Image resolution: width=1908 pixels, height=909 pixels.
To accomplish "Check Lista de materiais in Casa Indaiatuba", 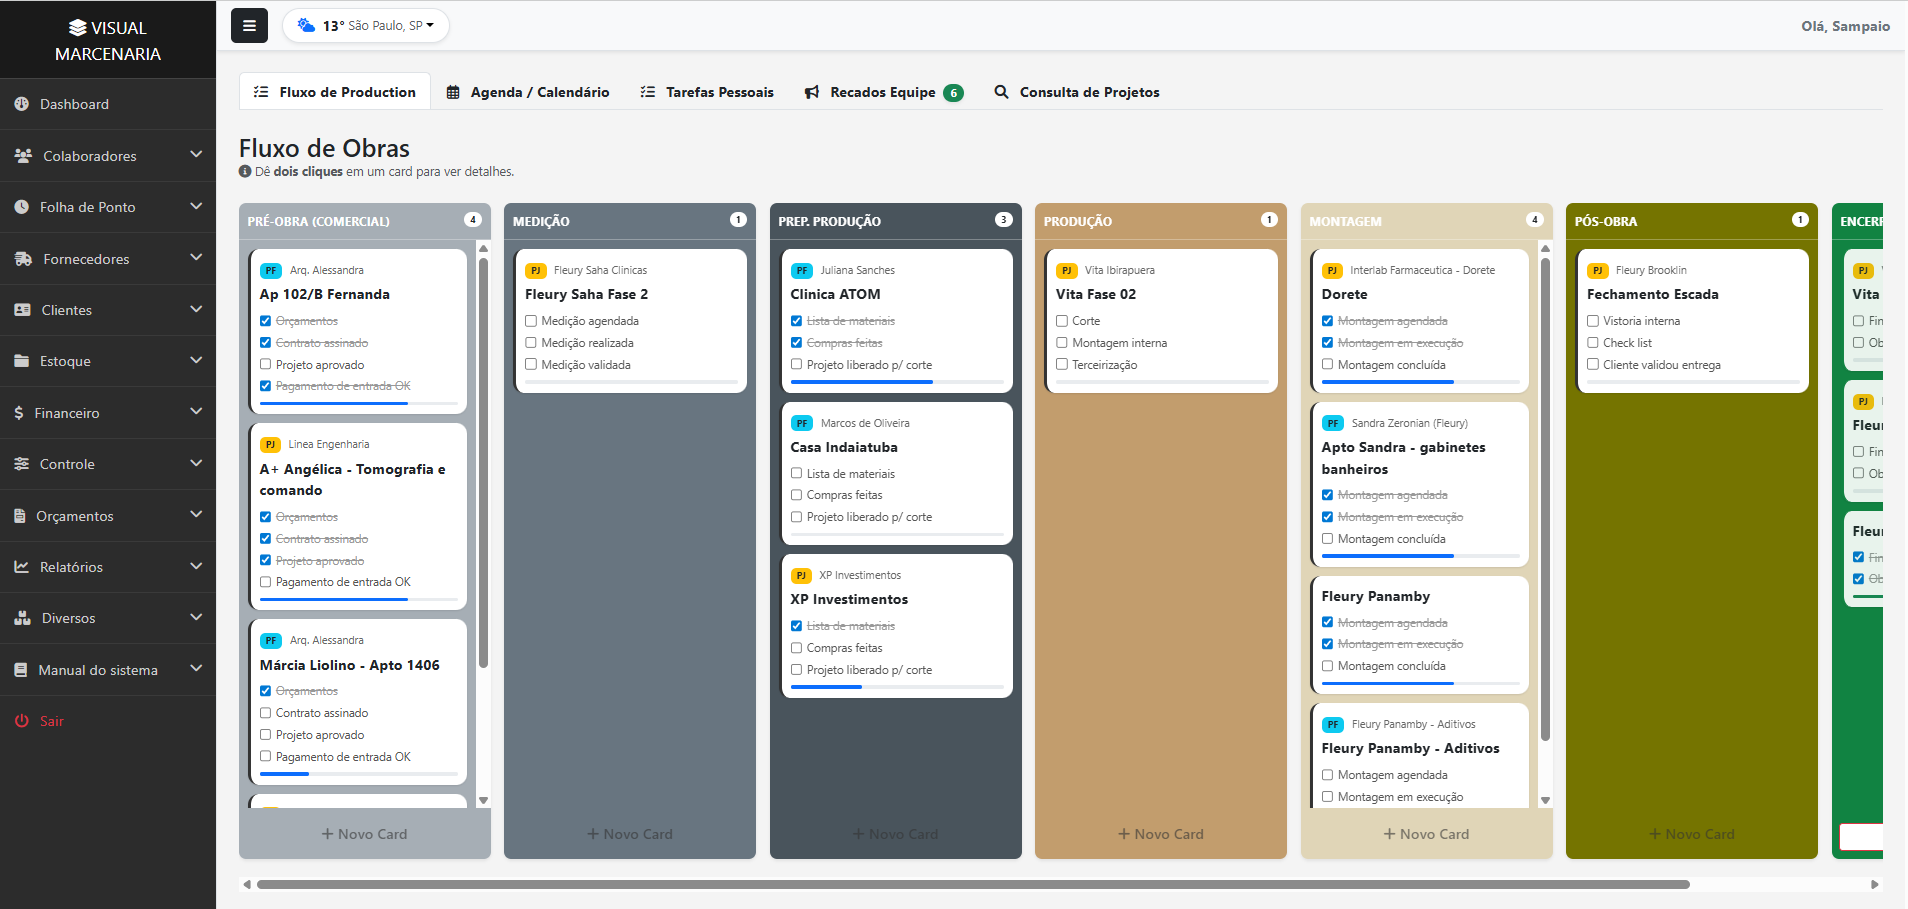I will (x=797, y=474).
